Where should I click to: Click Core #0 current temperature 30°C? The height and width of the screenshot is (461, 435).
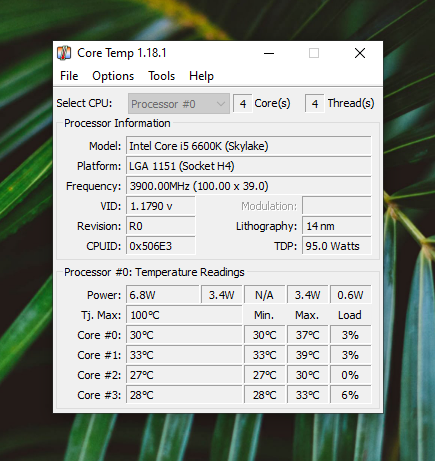[x=184, y=335]
